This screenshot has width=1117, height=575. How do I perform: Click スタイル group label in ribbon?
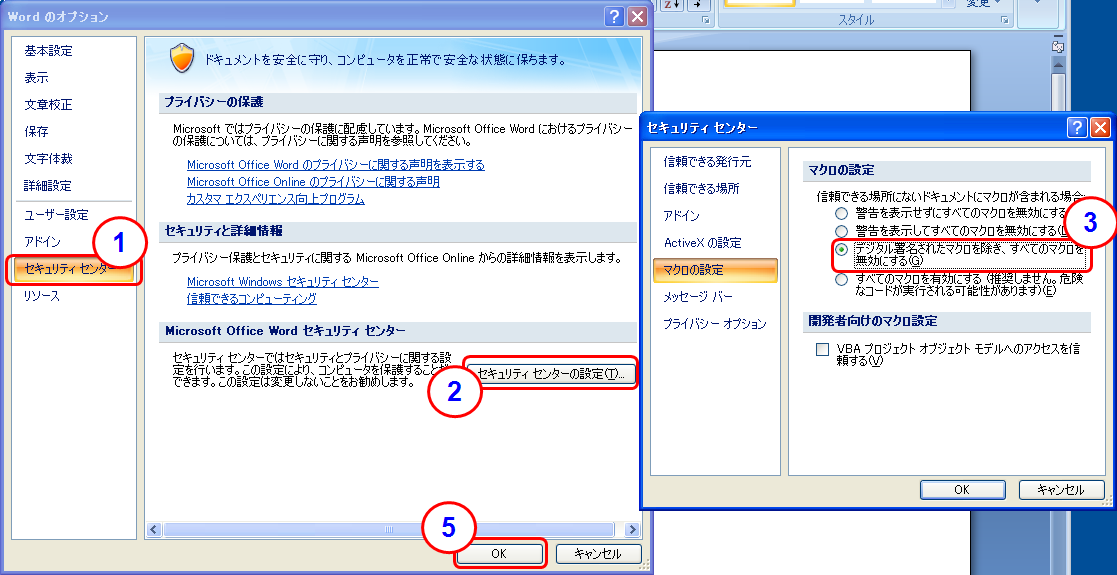[x=856, y=21]
